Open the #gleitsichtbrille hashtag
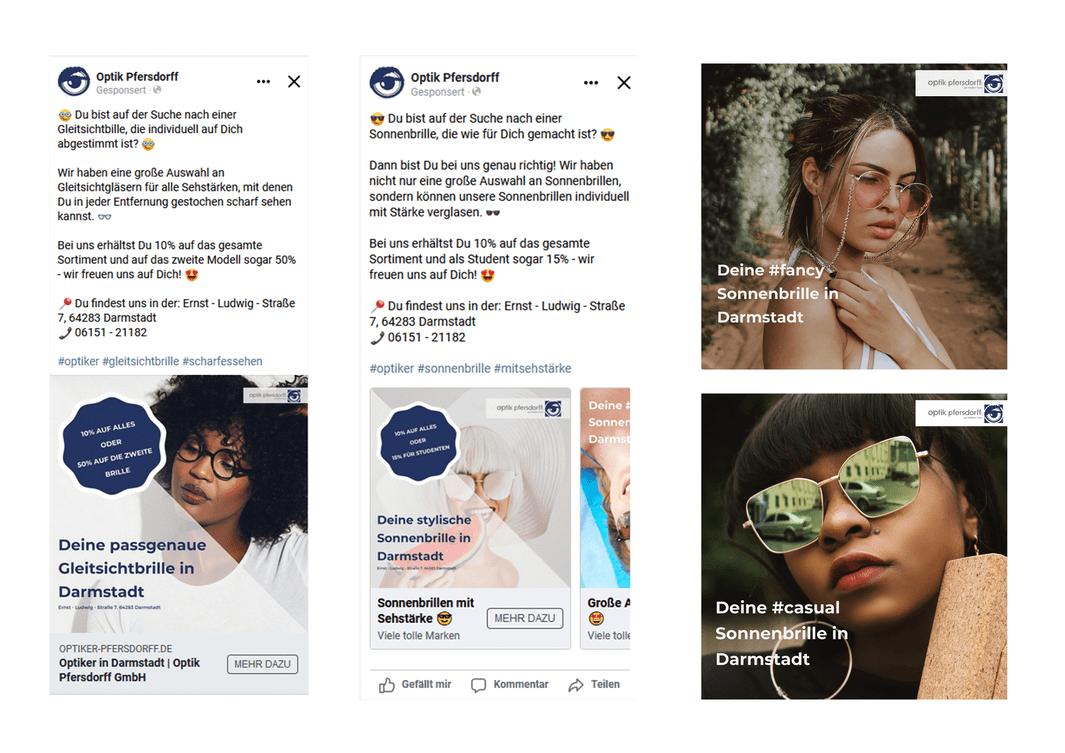Image resolution: width=1065 pixels, height=753 pixels. 141,361
